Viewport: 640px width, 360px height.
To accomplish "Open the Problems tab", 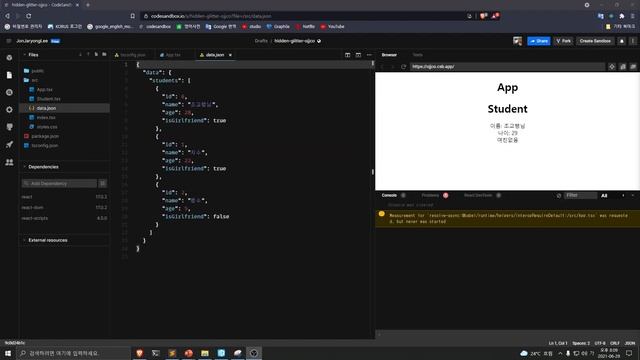I will pos(430,196).
